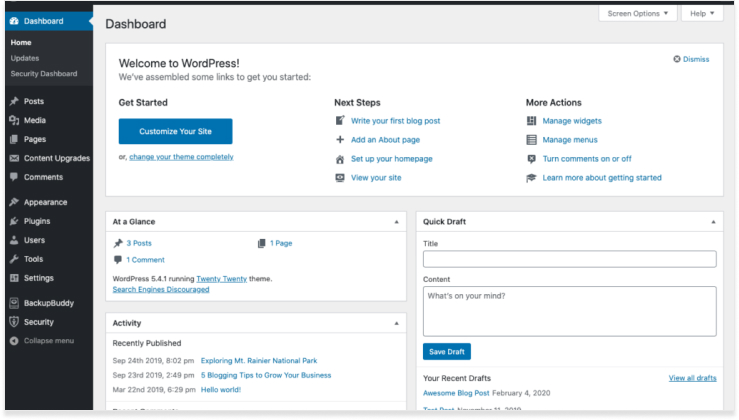Click the Appearance paintbrush icon
This screenshot has width=739, height=420.
14,202
